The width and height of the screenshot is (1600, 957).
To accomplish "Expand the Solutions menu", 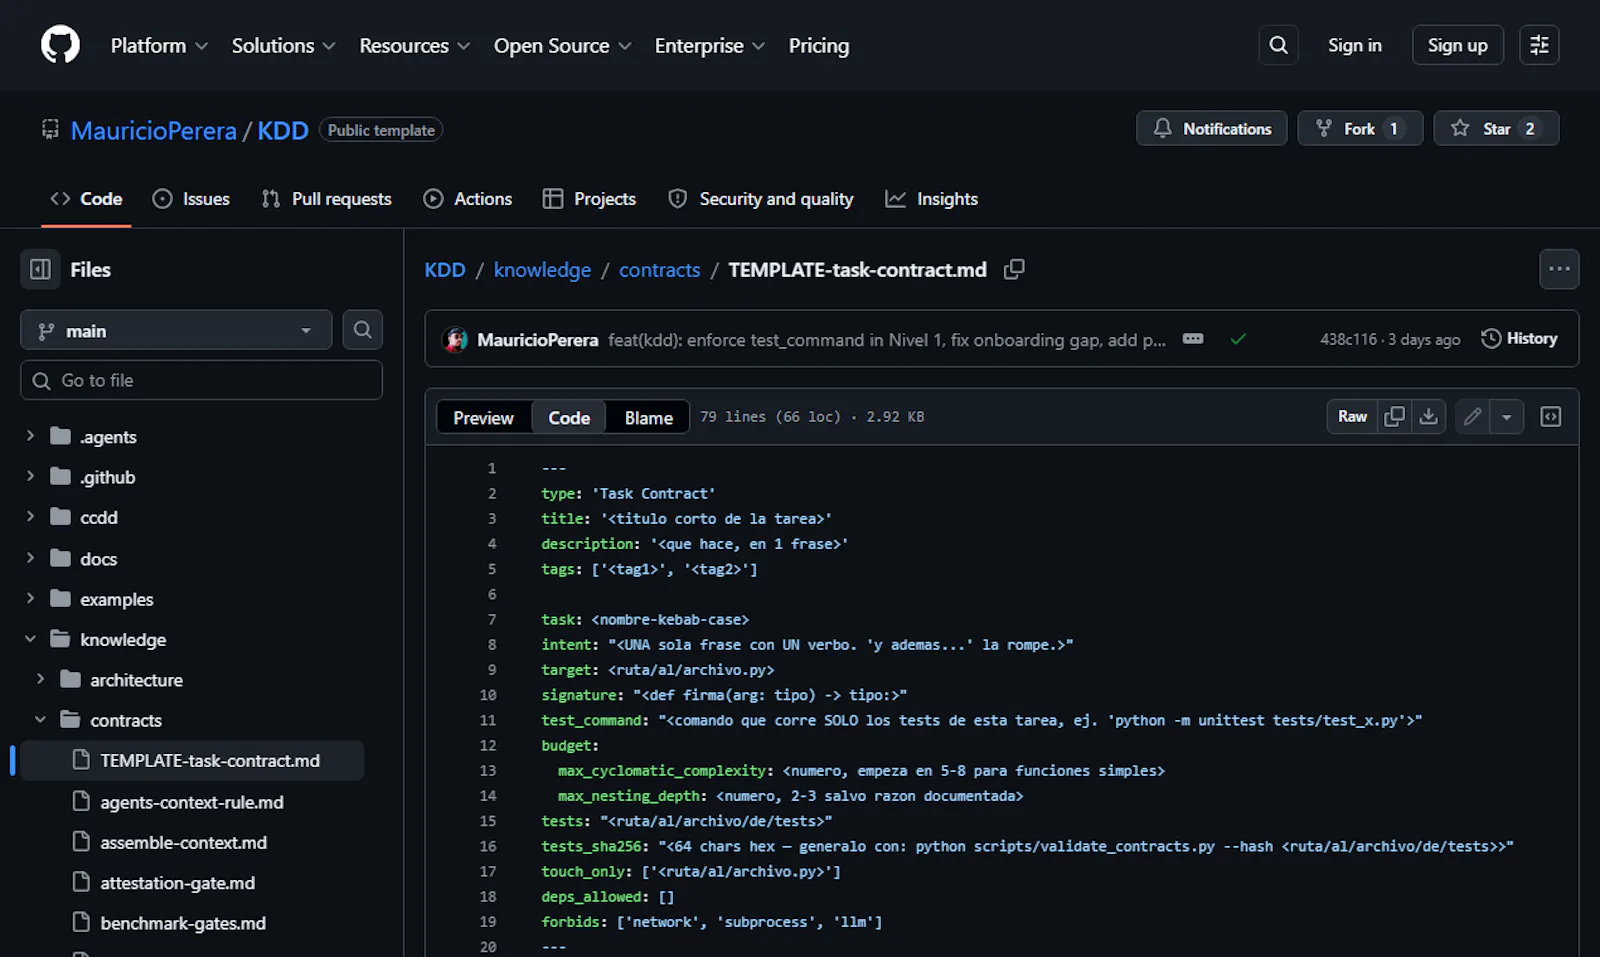I will coord(283,45).
